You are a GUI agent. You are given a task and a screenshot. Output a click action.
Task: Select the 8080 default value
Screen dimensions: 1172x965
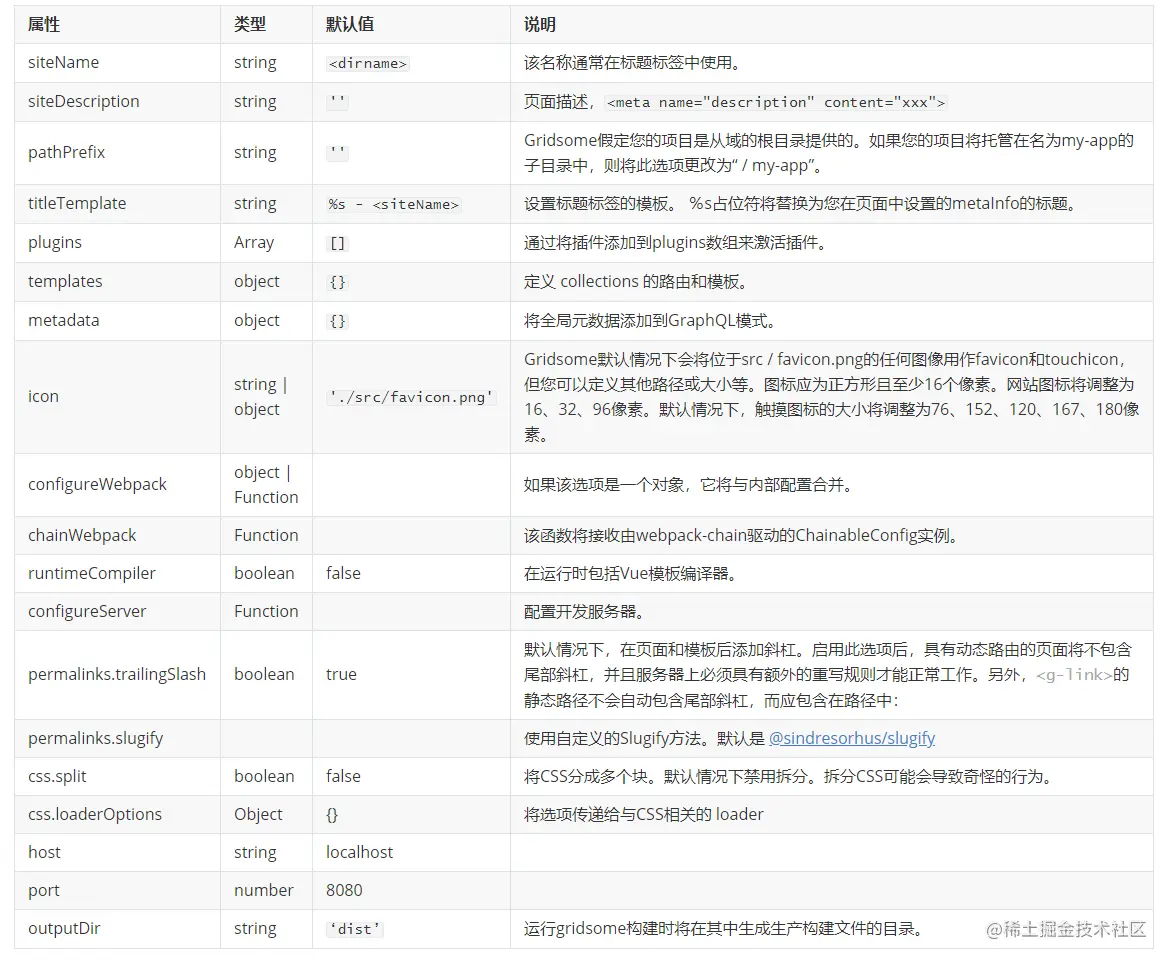344,891
